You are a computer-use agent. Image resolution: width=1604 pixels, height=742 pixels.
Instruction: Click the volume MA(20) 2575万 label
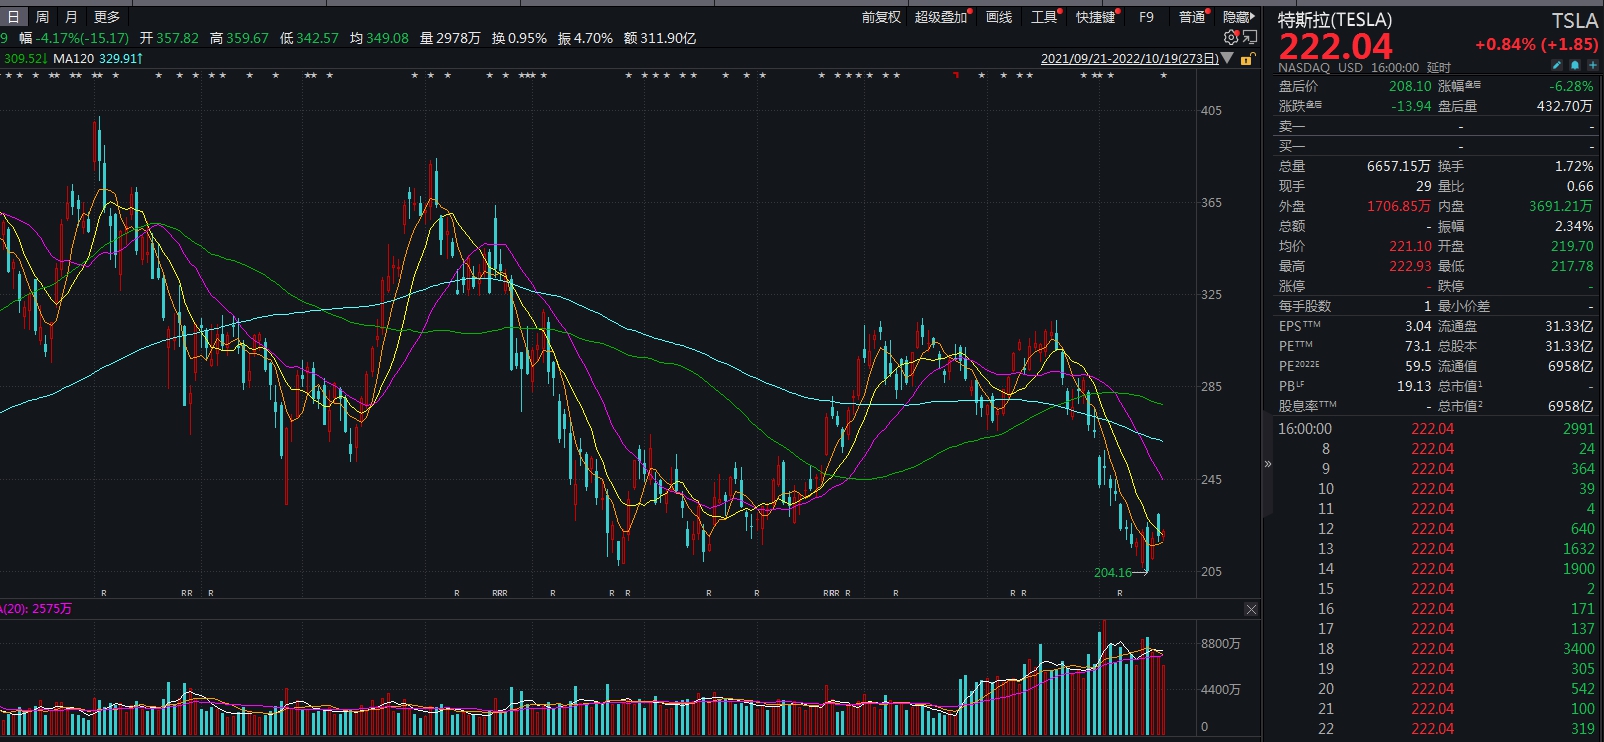pyautogui.click(x=37, y=609)
